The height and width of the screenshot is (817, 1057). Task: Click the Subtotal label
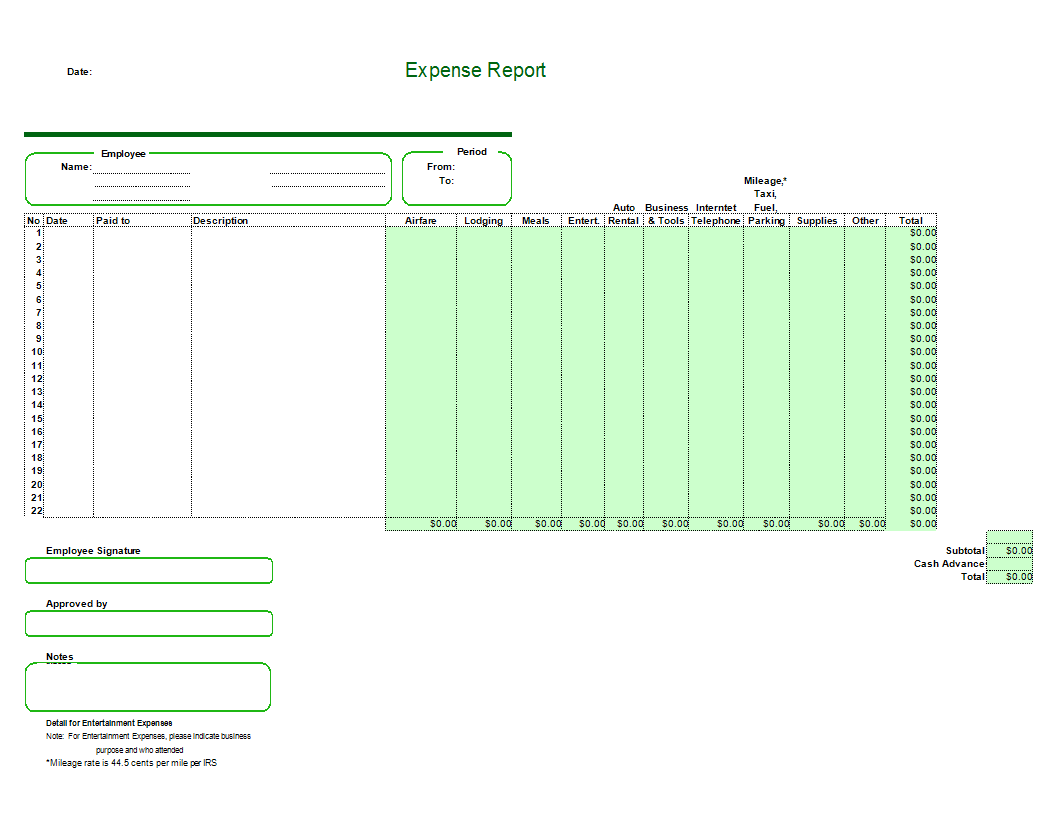pos(965,551)
